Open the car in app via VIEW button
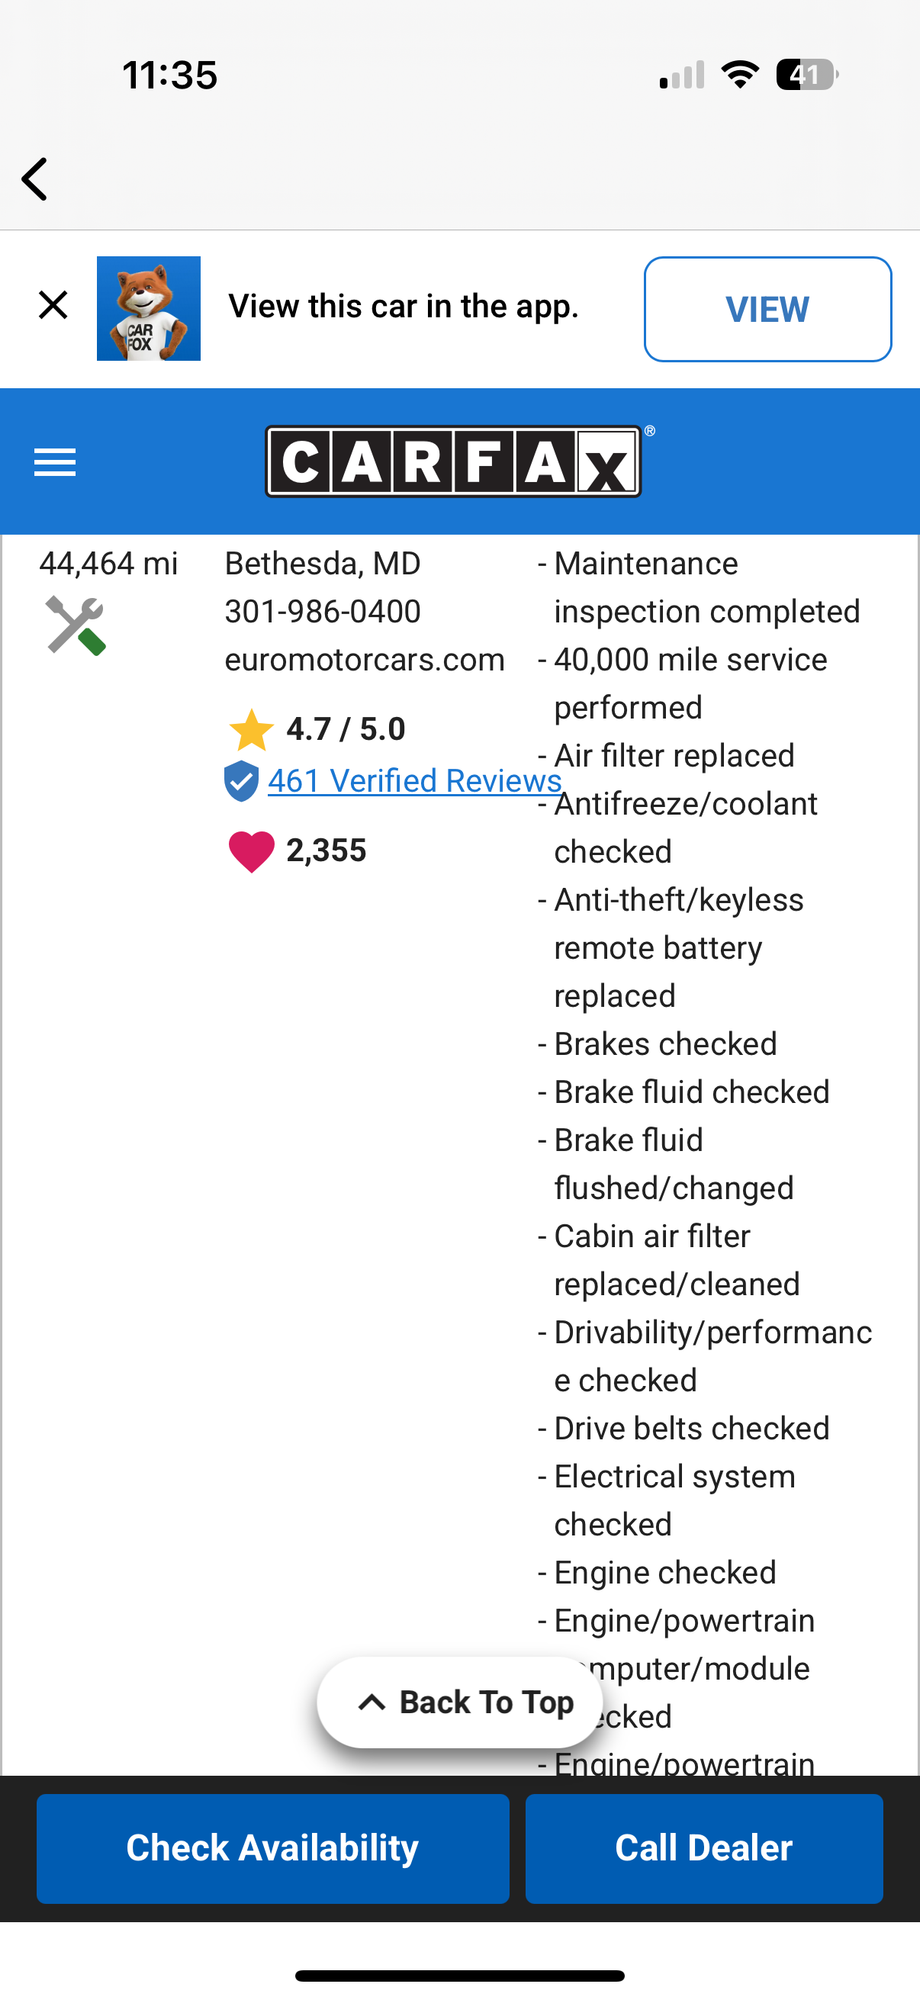 [x=768, y=309]
